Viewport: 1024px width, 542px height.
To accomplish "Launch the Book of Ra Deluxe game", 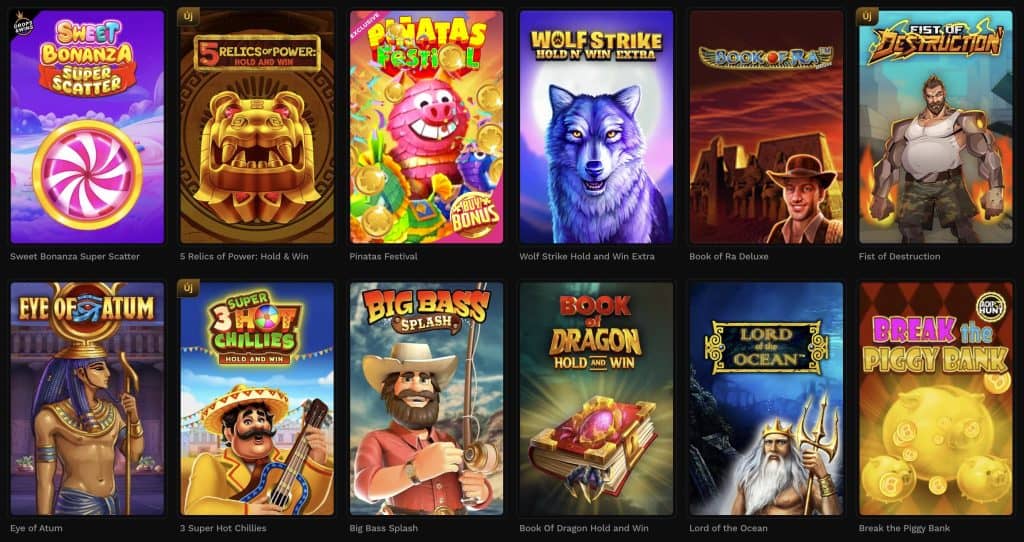I will tap(766, 127).
